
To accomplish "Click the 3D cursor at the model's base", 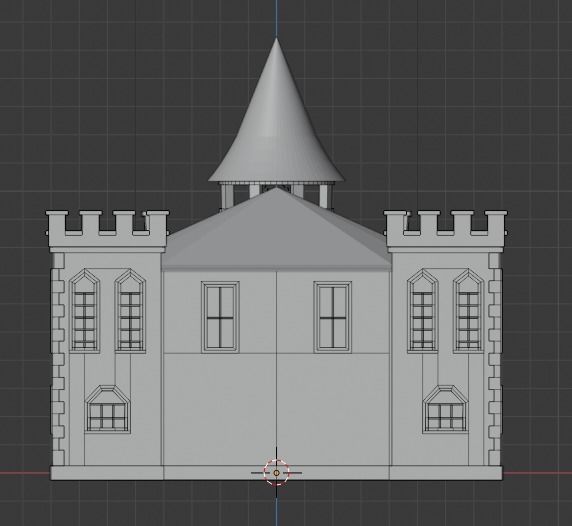I will pos(276,473).
